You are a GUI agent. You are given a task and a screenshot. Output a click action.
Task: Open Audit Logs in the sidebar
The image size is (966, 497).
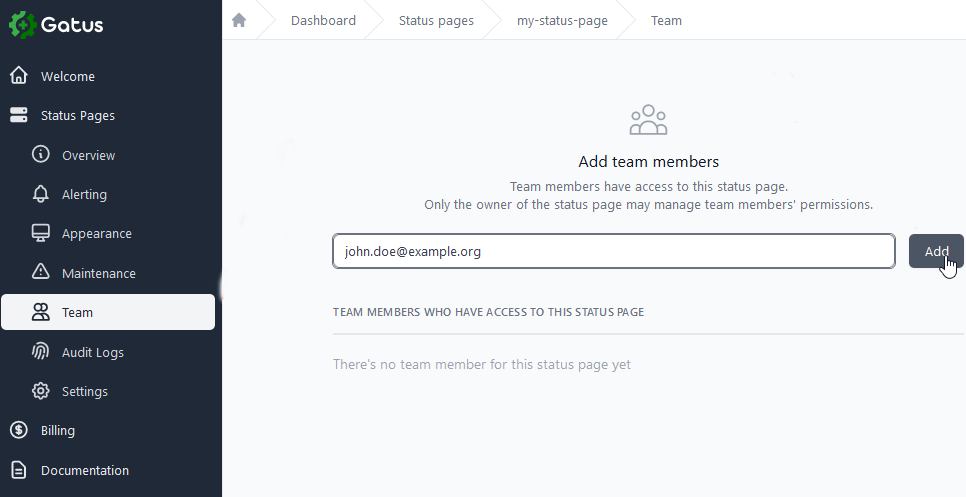click(93, 352)
